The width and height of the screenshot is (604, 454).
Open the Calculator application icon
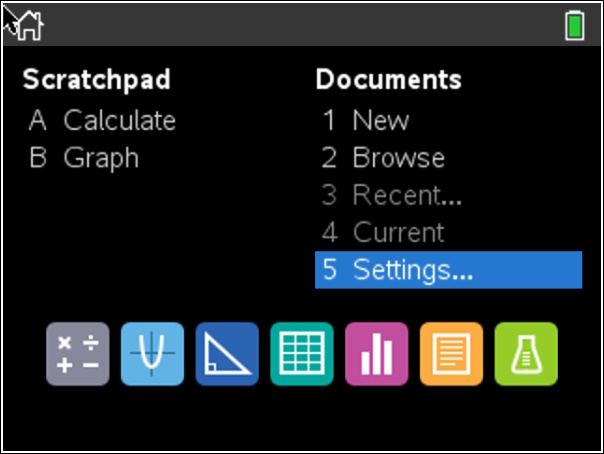[77, 354]
